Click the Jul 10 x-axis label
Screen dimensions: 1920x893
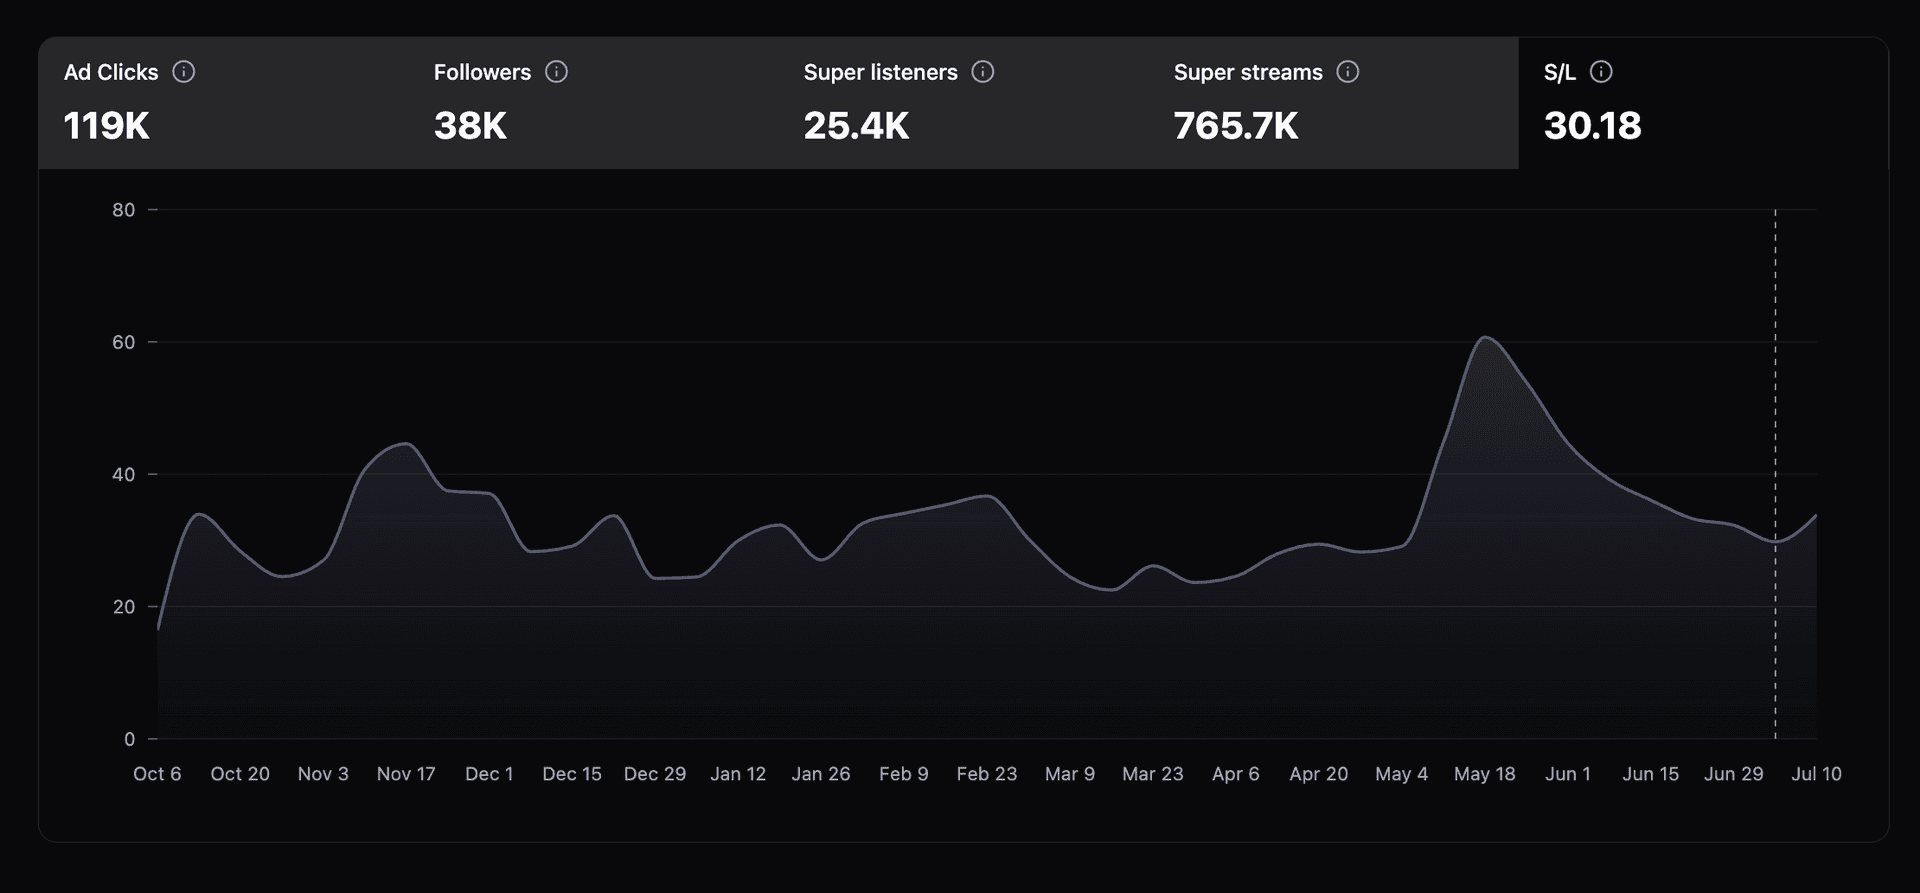tap(1817, 774)
